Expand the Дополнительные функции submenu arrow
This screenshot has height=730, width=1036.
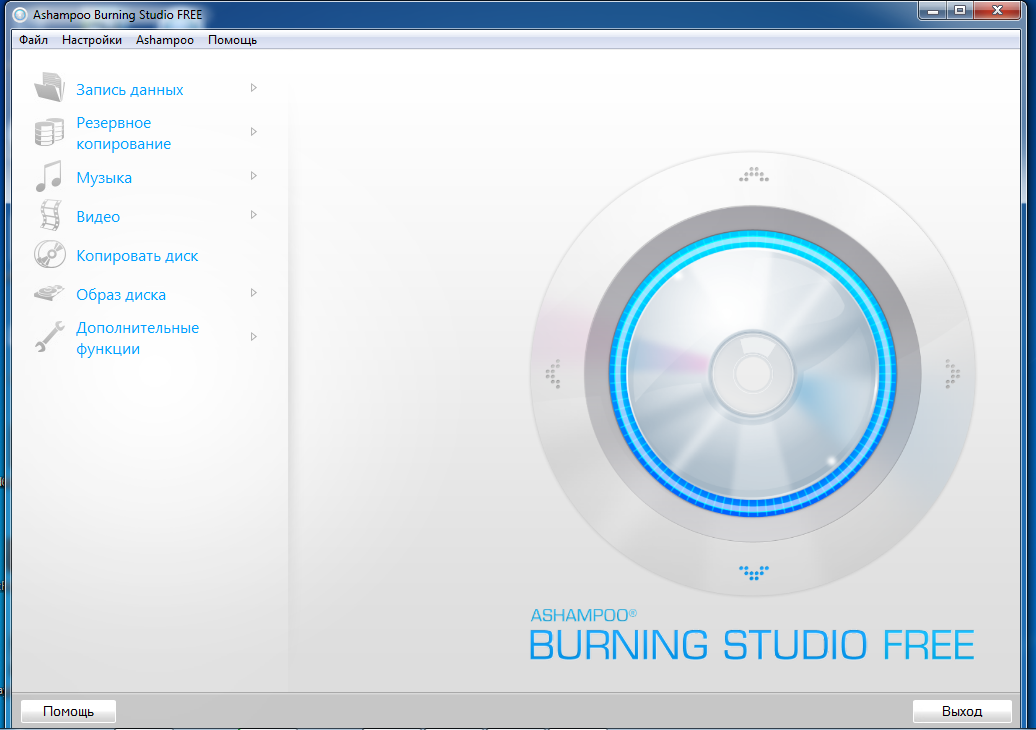click(254, 337)
